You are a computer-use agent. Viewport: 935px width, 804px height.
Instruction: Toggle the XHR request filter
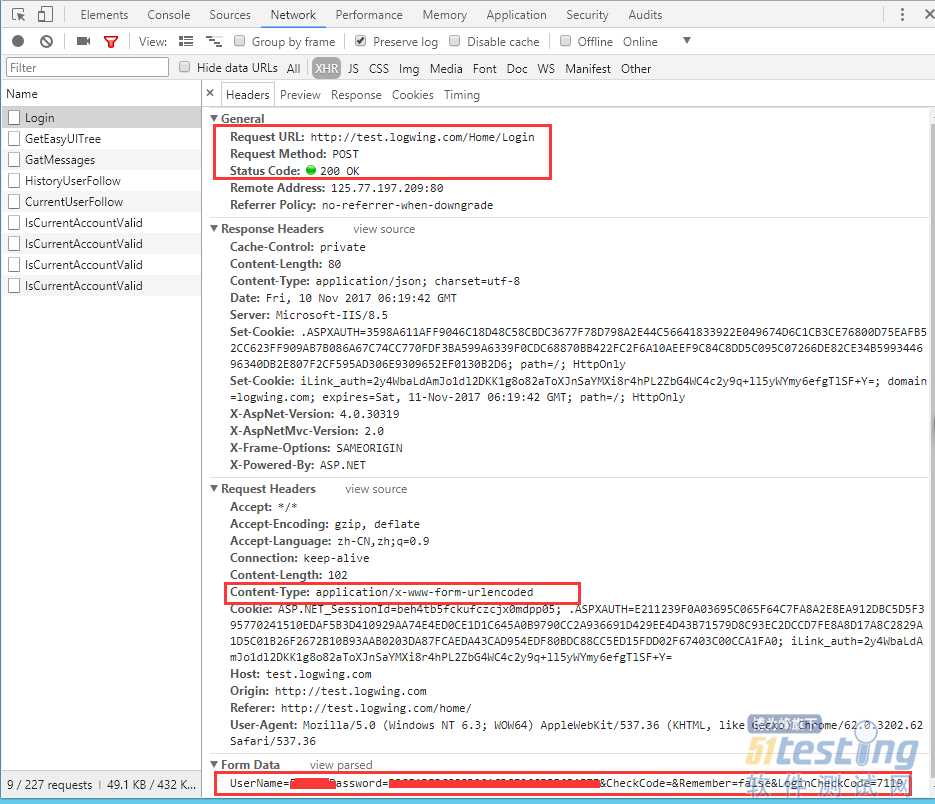(x=326, y=69)
